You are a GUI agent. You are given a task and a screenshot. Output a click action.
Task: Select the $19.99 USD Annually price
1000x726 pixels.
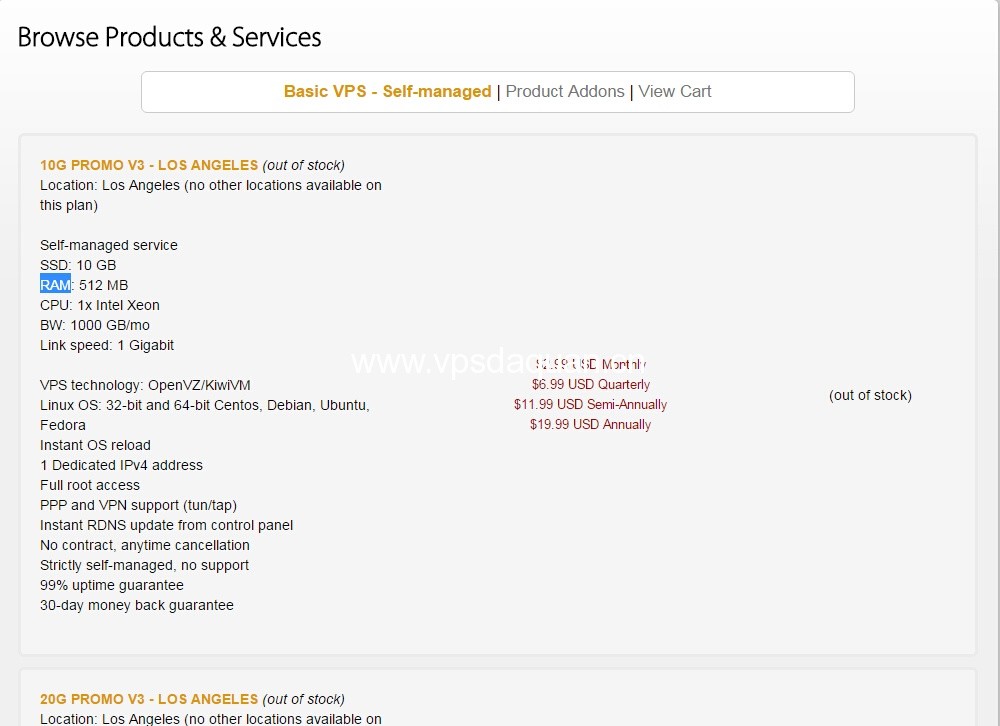coord(591,424)
